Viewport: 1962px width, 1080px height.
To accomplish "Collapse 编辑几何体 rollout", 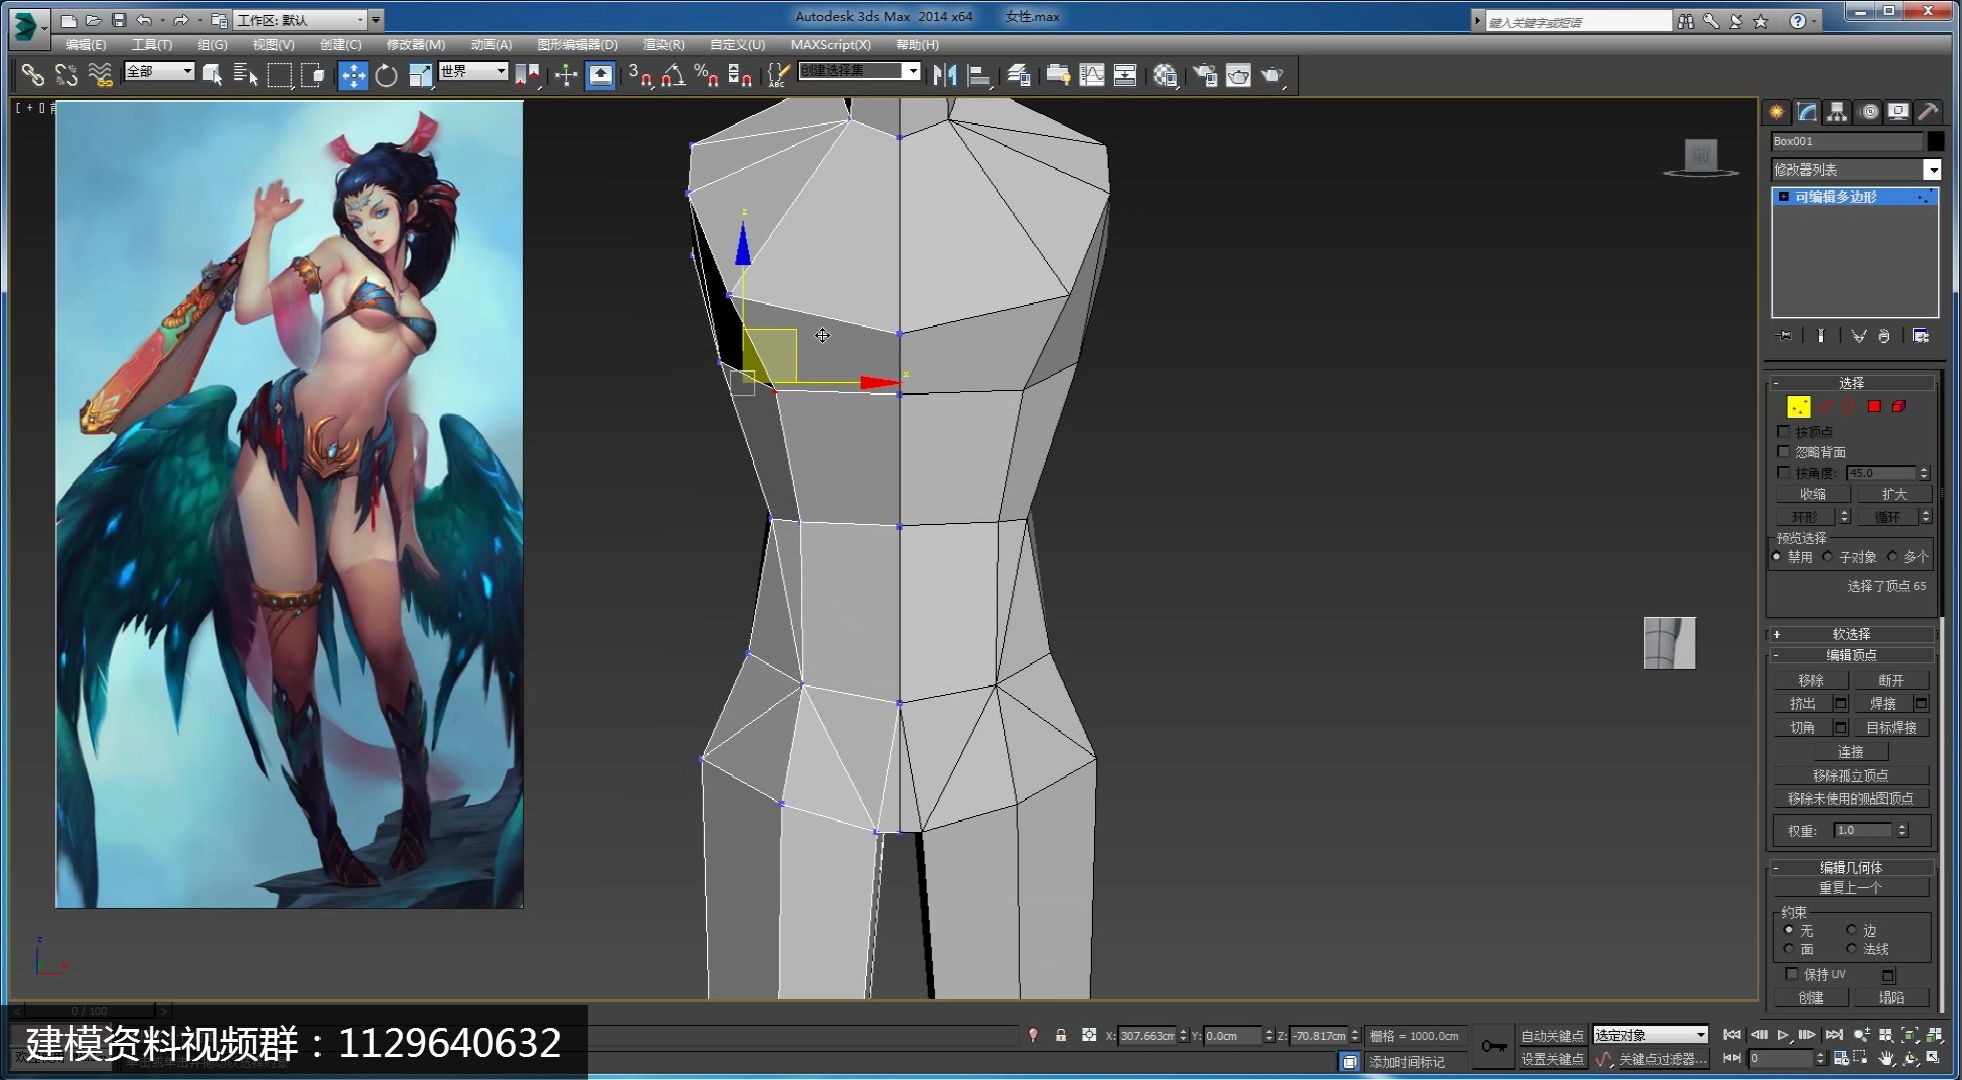I will click(1851, 867).
